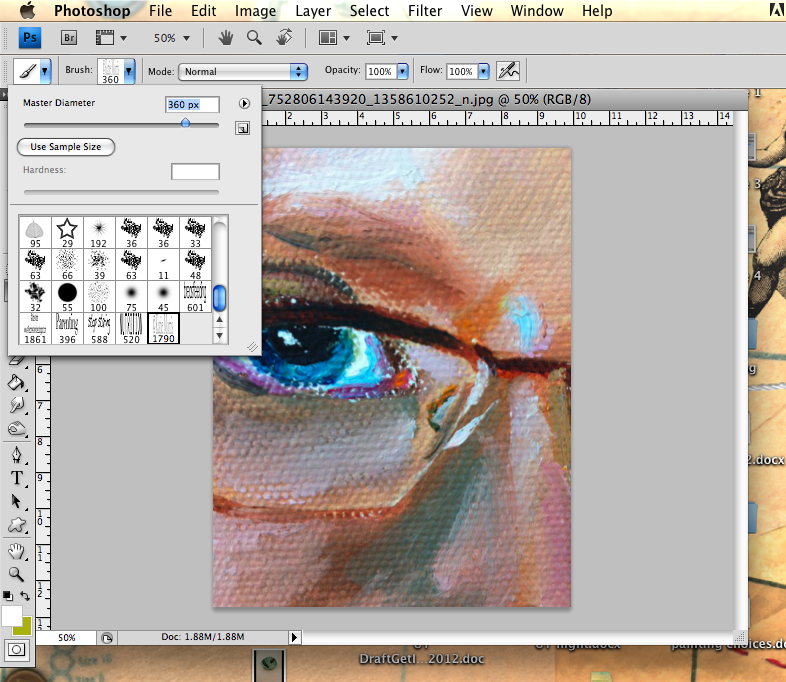Select the leaf brush preset 95
Image resolution: width=786 pixels, height=682 pixels.
click(x=35, y=233)
